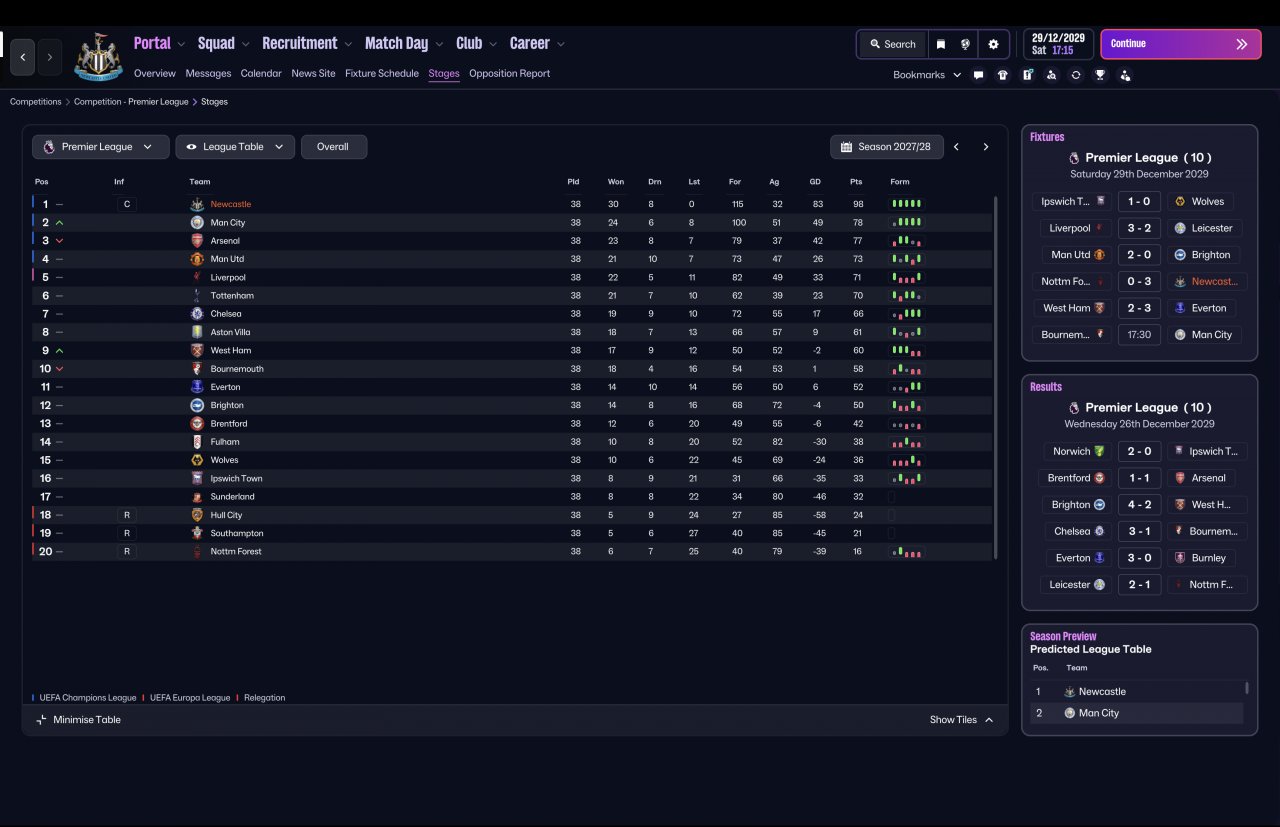Show the next season with right arrow

point(986,147)
